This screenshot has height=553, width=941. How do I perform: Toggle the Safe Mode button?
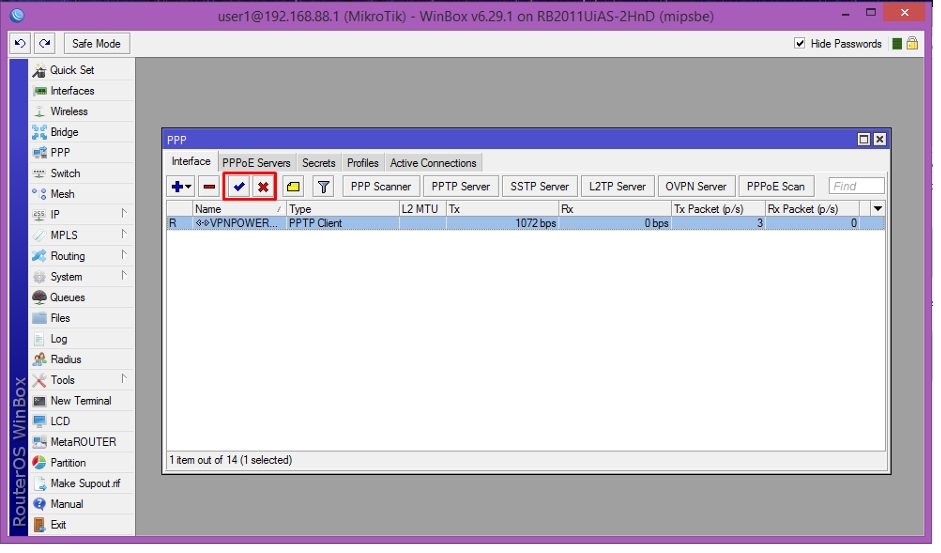coord(96,44)
